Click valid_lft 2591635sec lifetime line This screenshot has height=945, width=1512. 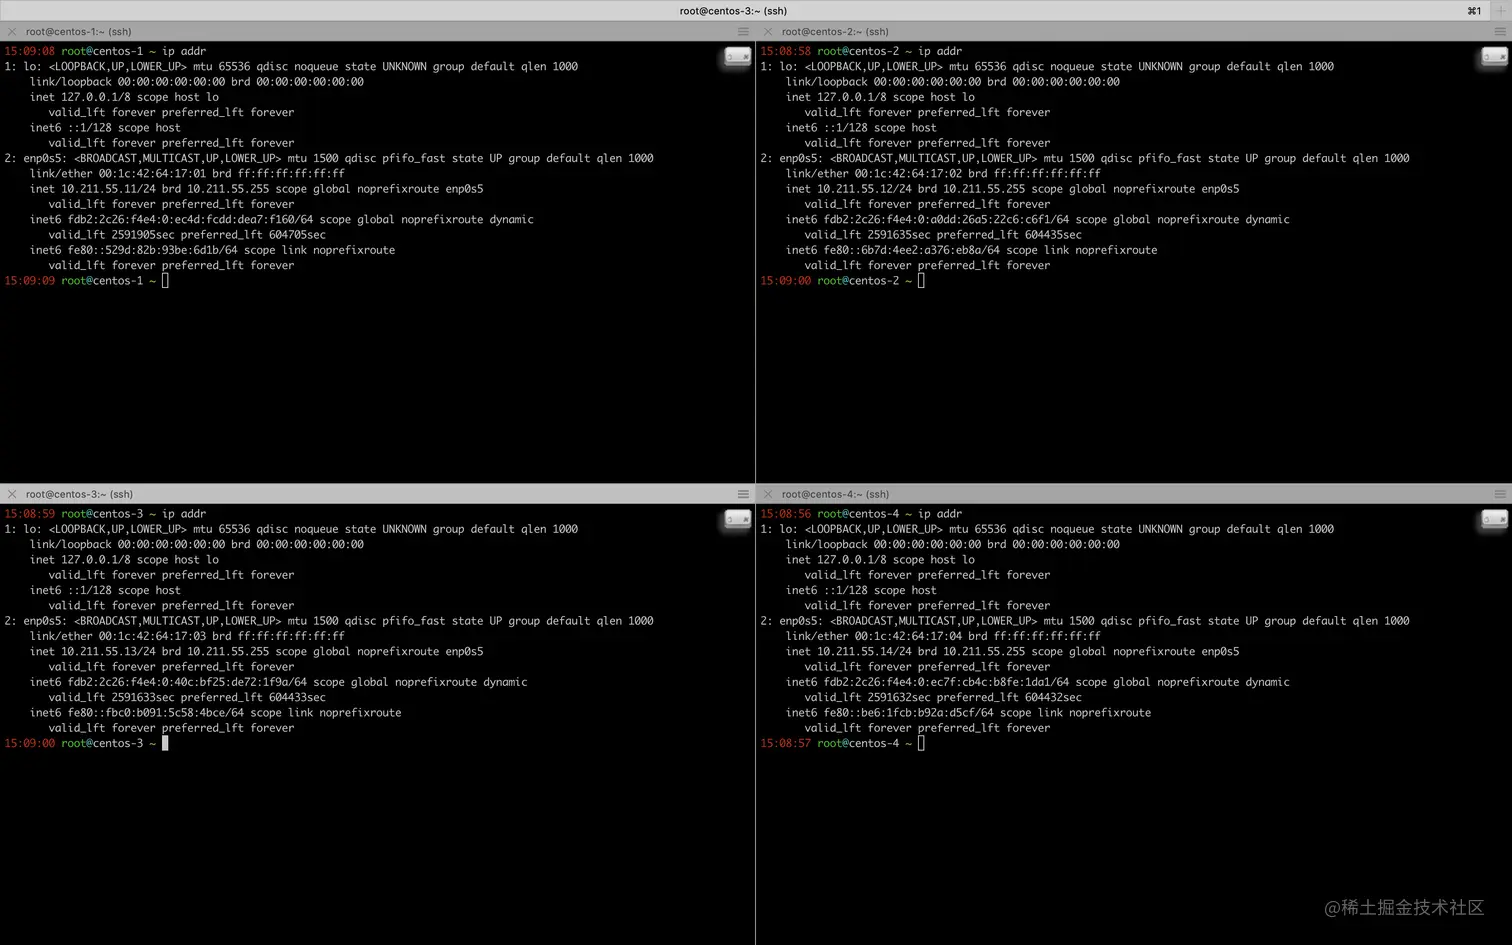click(x=943, y=235)
